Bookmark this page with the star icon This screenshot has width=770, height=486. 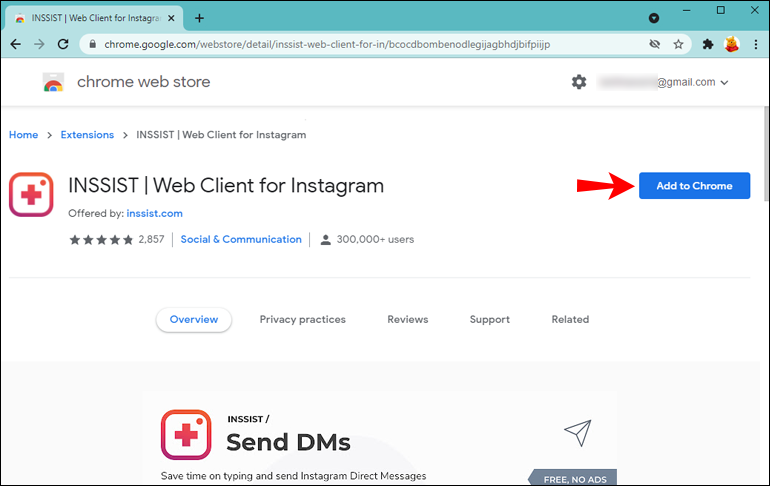point(678,44)
